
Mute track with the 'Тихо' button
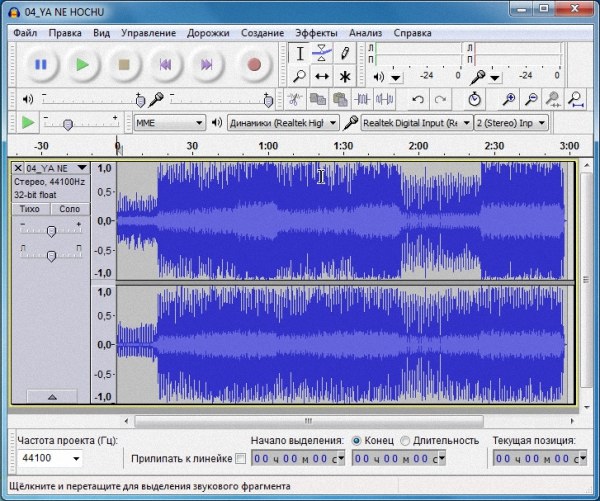[31, 209]
